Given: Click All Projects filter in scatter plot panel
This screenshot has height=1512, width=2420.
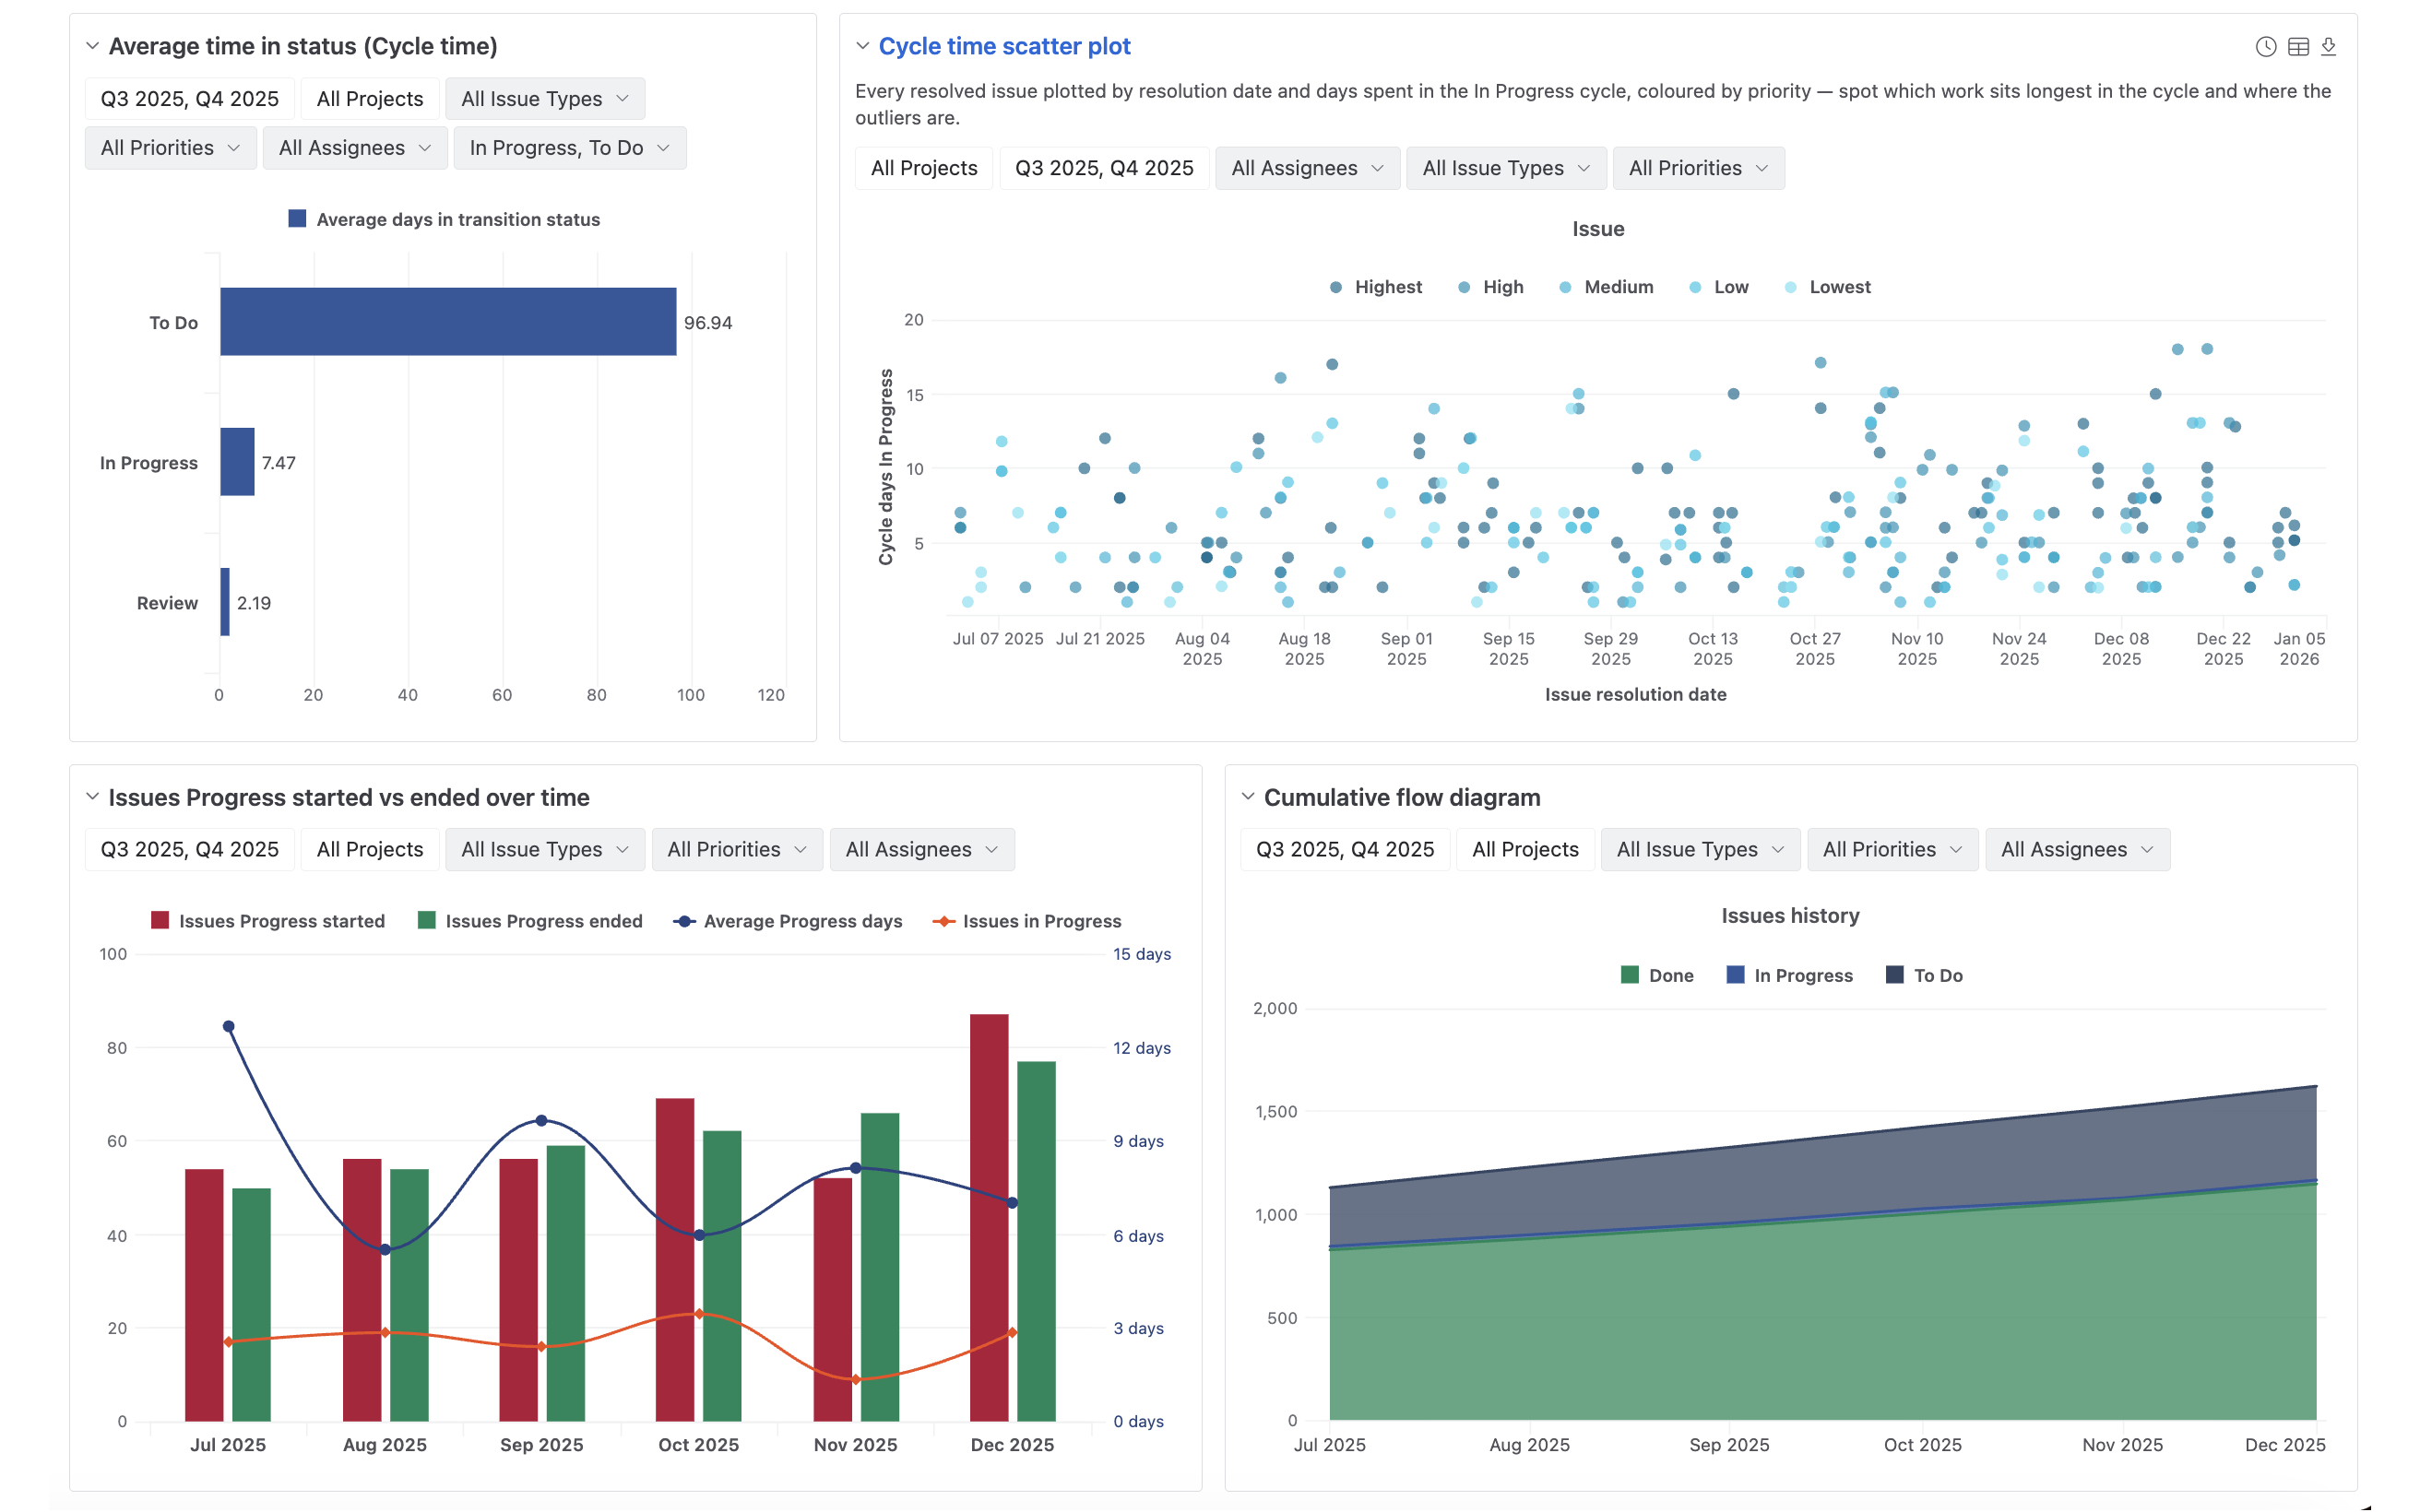Looking at the screenshot, I should tap(923, 168).
